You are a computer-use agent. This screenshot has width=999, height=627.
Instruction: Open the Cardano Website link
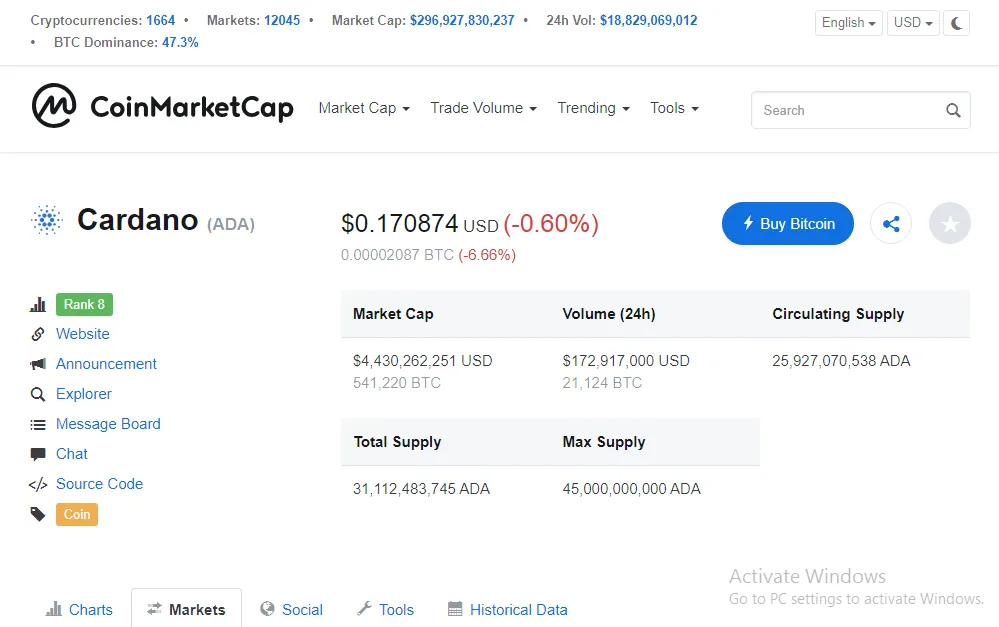(x=83, y=334)
